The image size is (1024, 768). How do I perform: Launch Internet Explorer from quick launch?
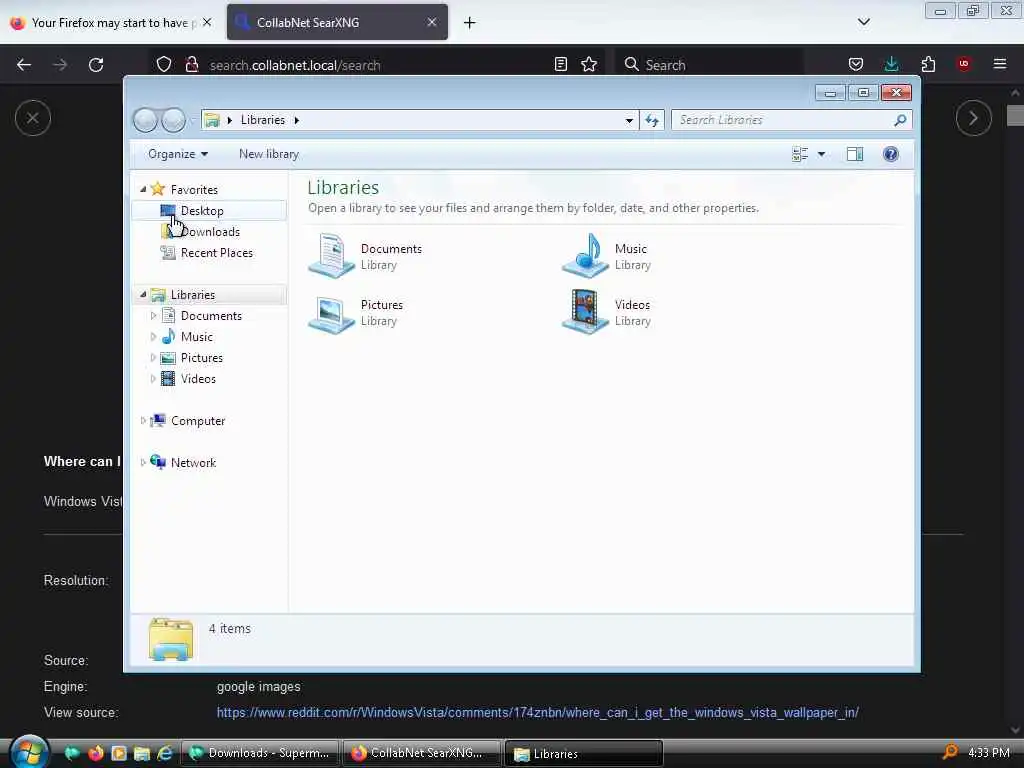click(x=165, y=753)
